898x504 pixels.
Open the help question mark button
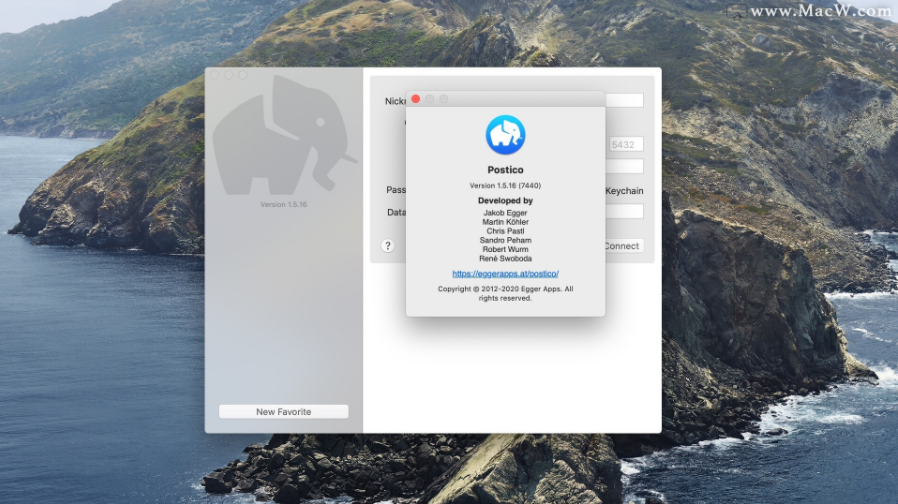(388, 246)
